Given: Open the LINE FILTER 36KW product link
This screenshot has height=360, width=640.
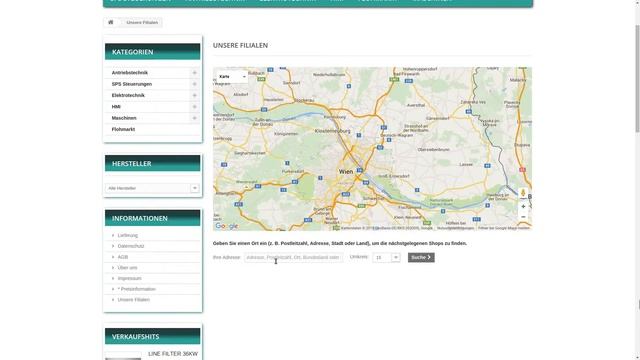Looking at the screenshot, I should 173,354.
